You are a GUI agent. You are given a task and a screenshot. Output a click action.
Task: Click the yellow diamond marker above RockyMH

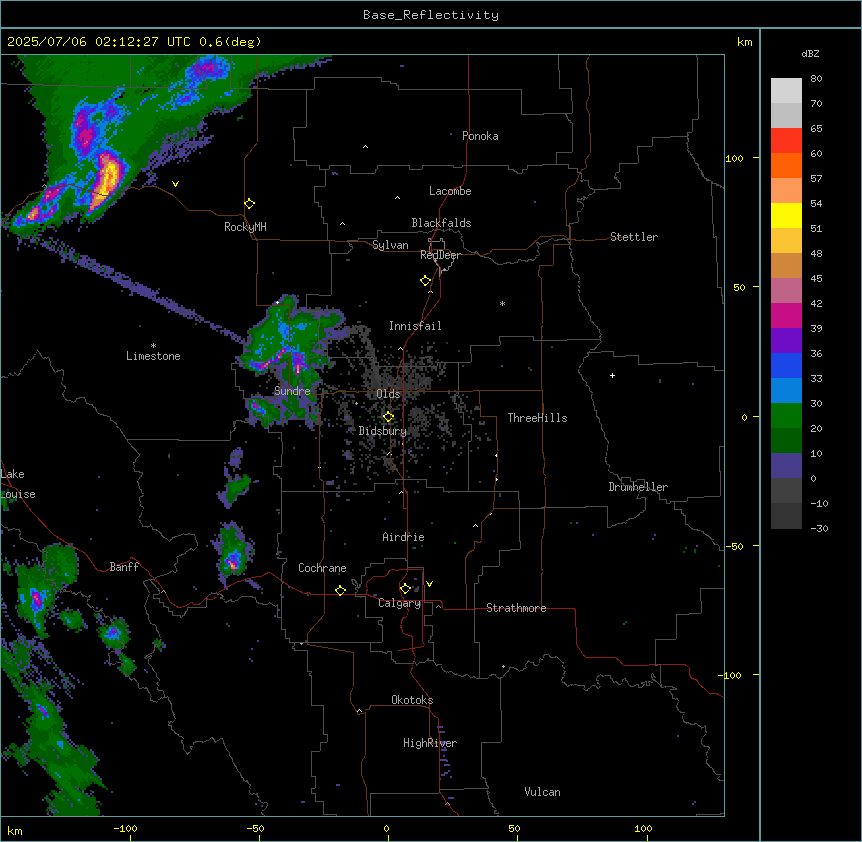[x=249, y=204]
